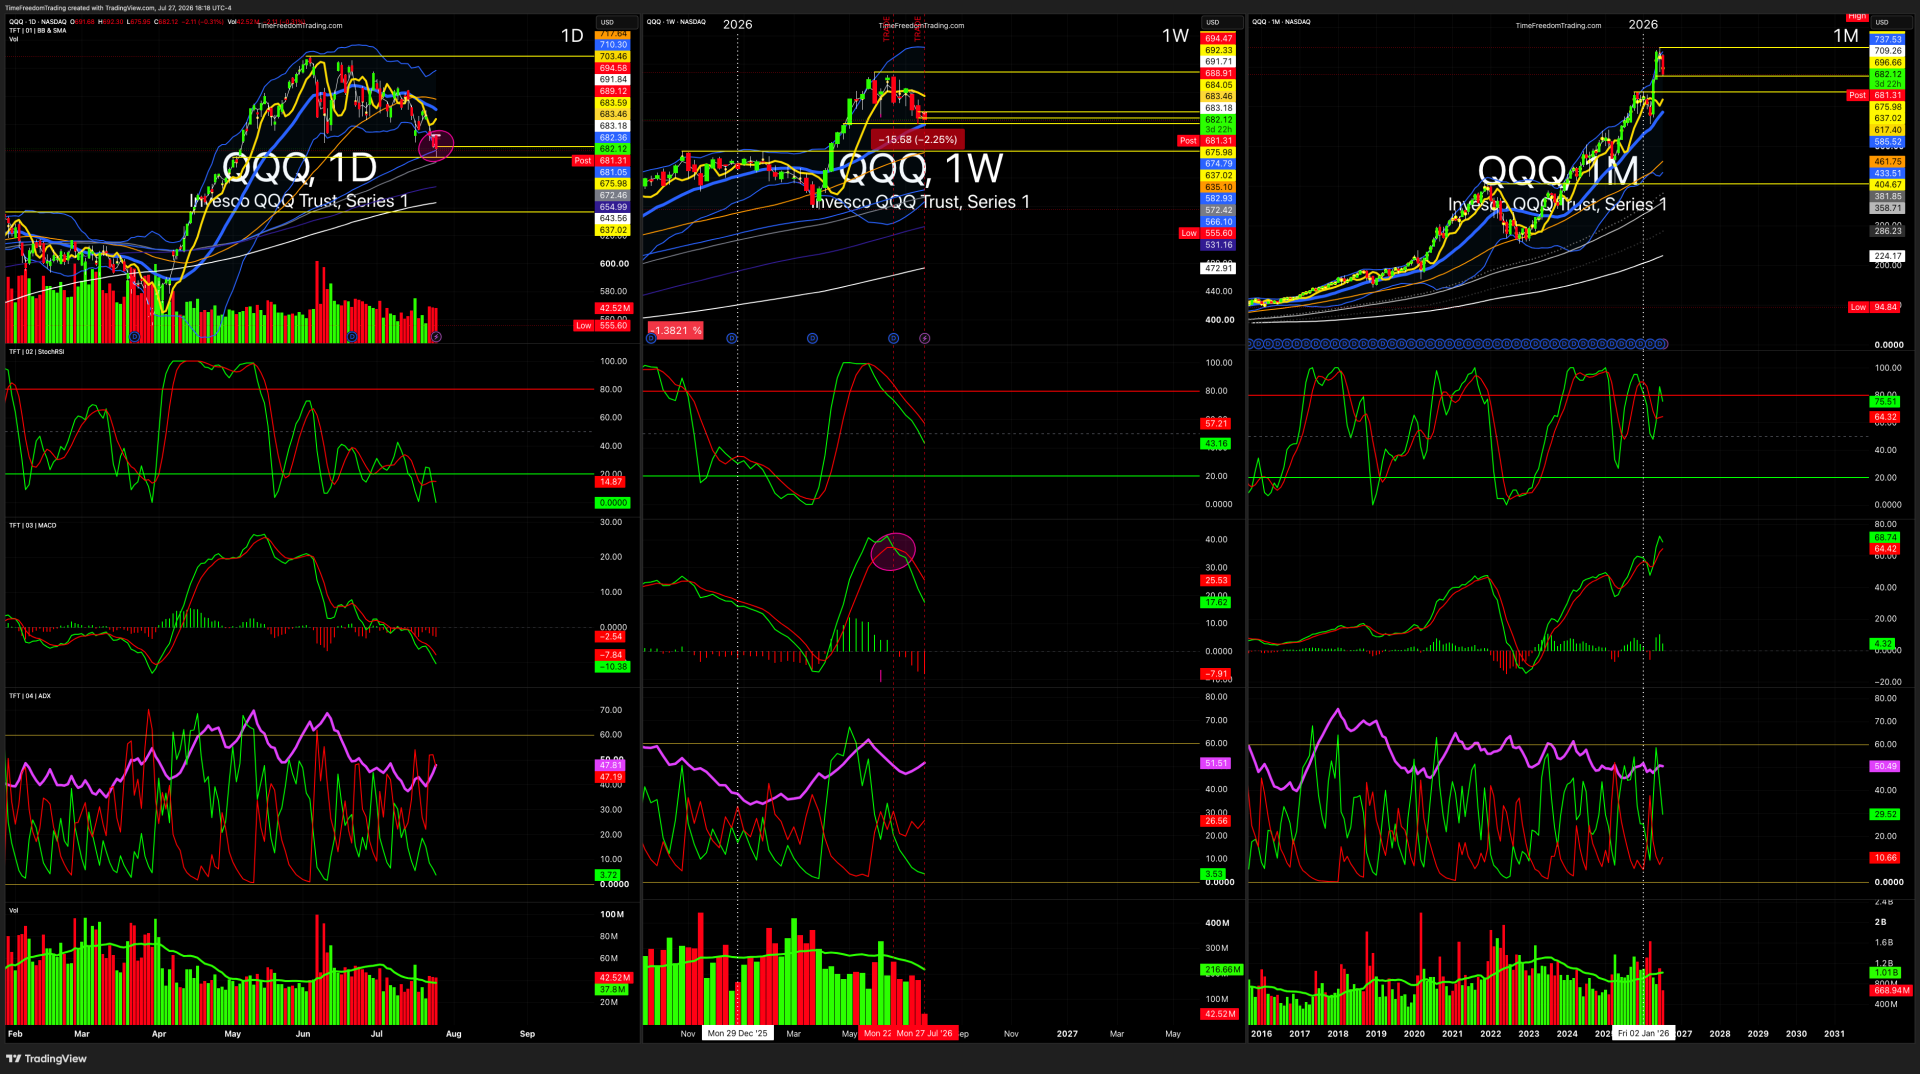Click the 688.91 price label on the weekly chart
The width and height of the screenshot is (1920, 1074).
1219,74
